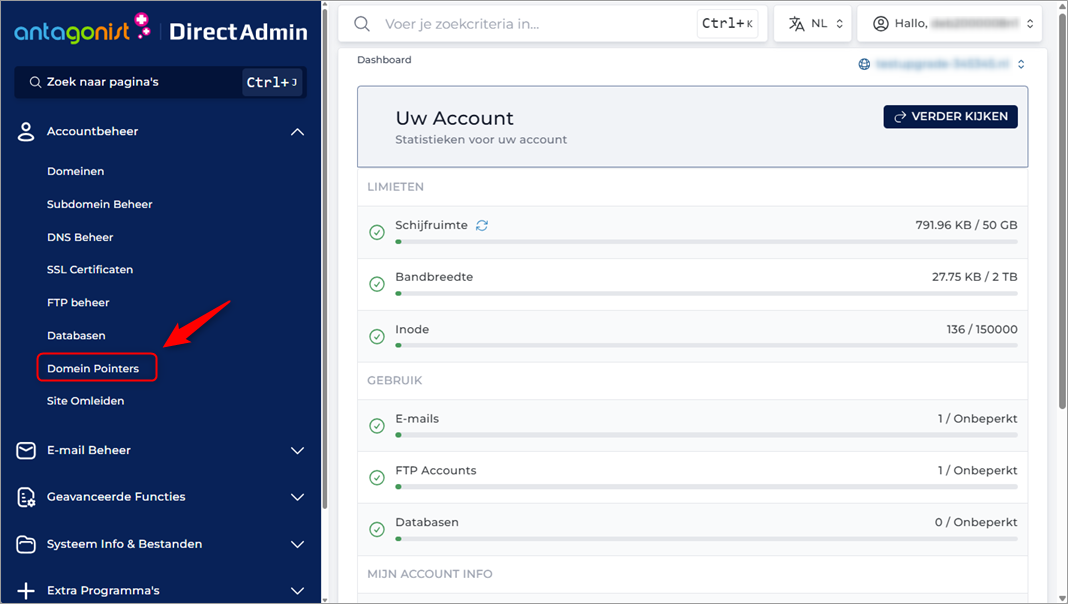Click the Bandbreedte progress bar

[x=706, y=293]
